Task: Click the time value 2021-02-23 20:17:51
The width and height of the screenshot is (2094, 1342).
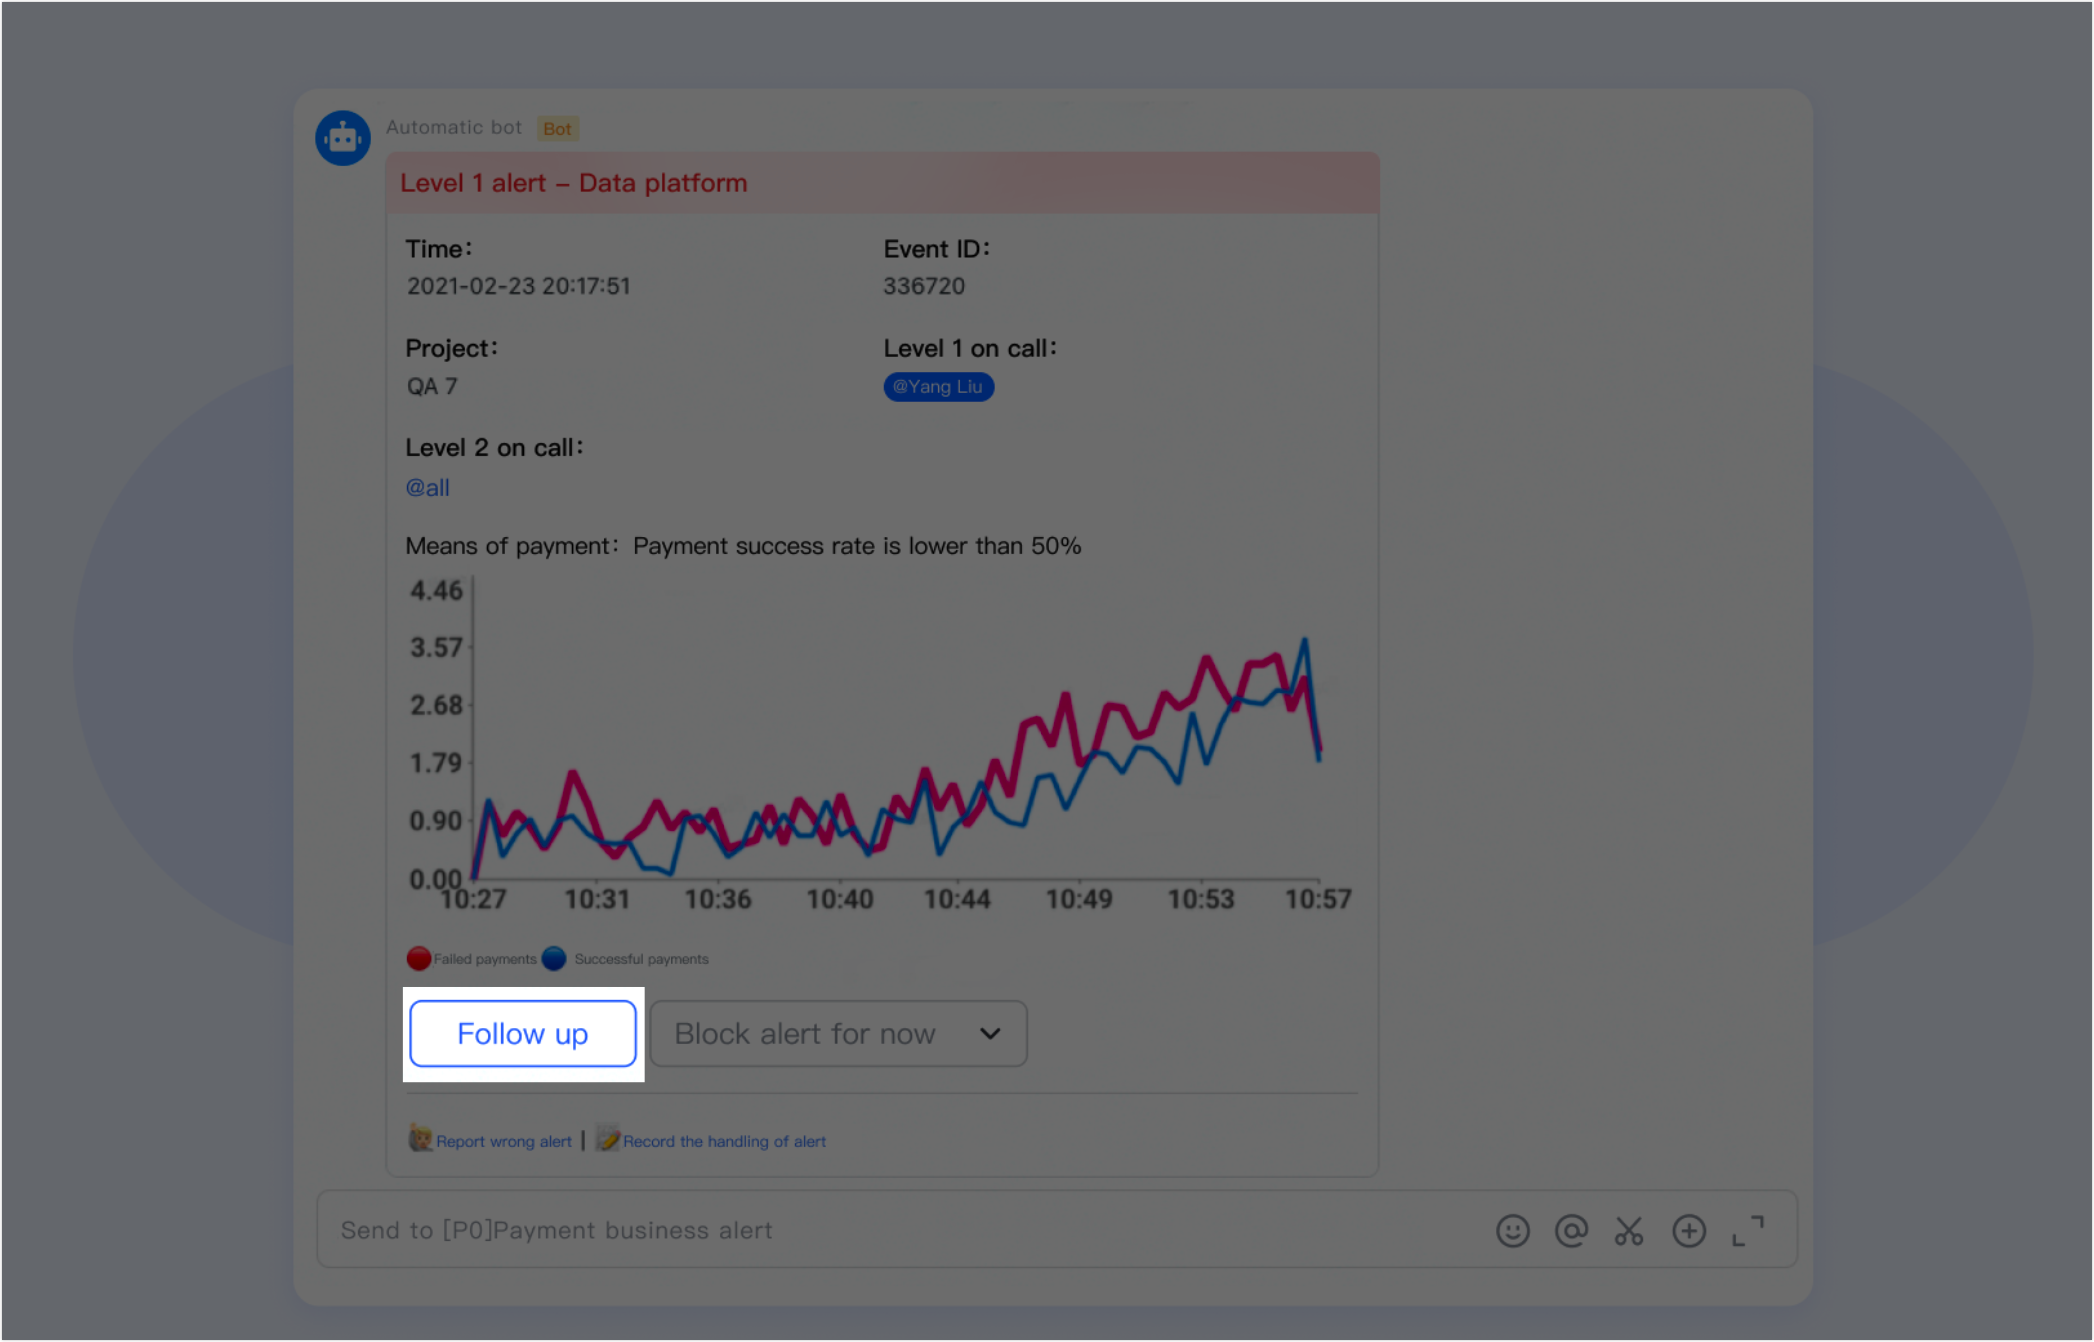Action: point(518,286)
